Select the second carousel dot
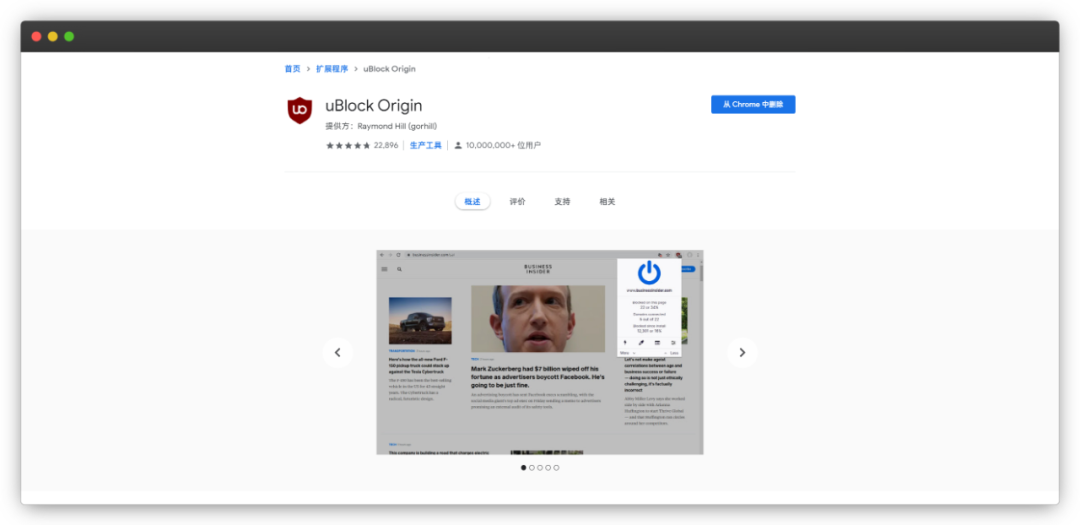This screenshot has width=1080, height=525. click(532, 468)
